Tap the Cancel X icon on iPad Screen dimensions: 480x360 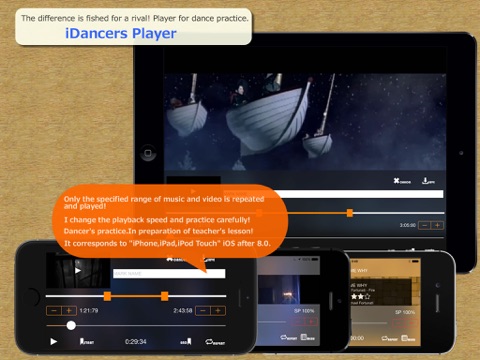coord(402,181)
